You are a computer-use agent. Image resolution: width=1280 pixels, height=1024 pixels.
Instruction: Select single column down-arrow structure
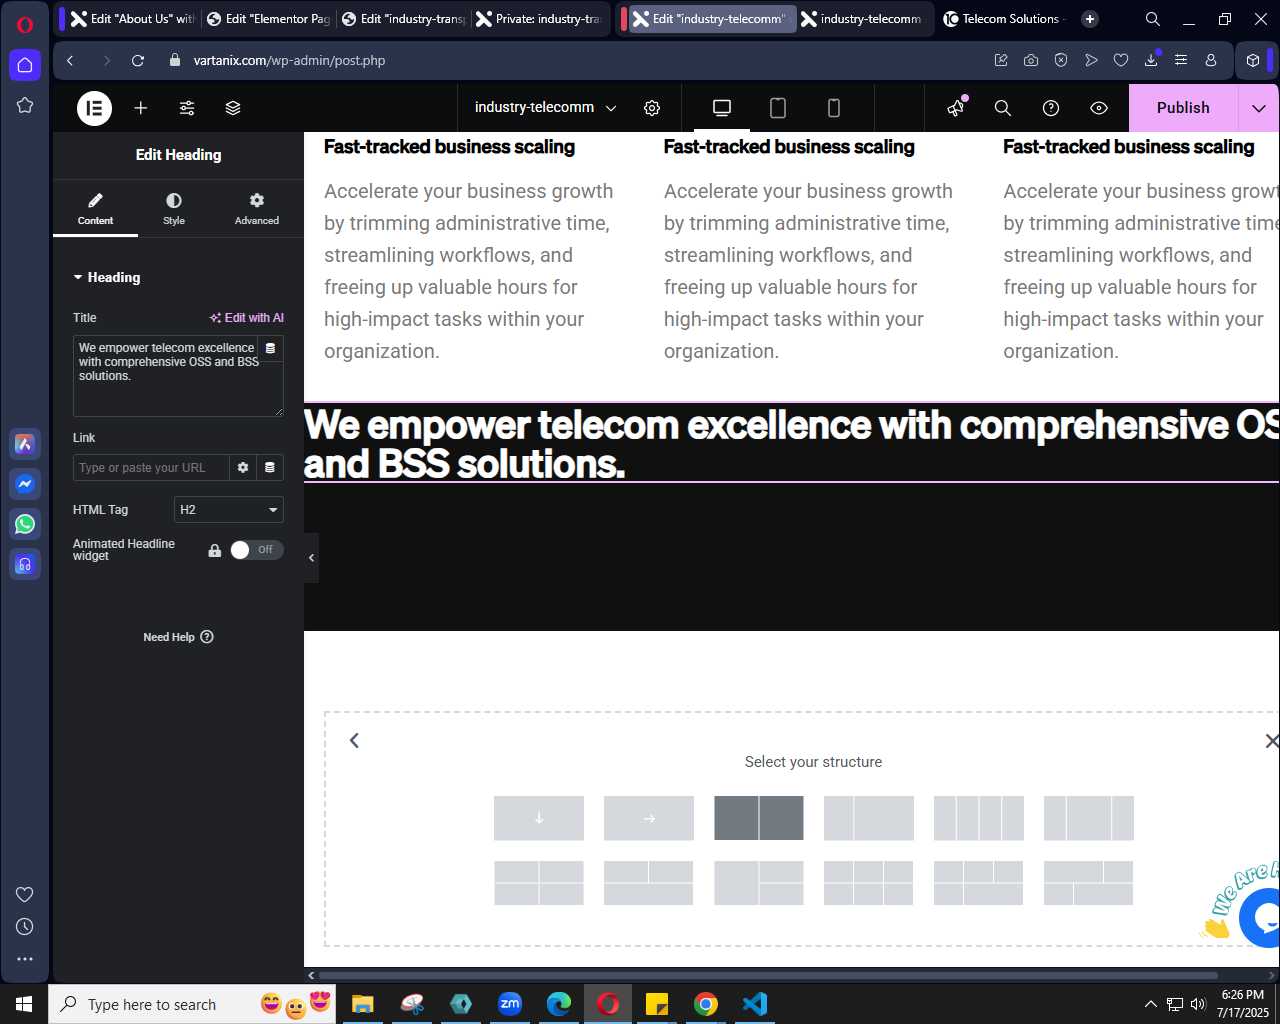click(539, 818)
